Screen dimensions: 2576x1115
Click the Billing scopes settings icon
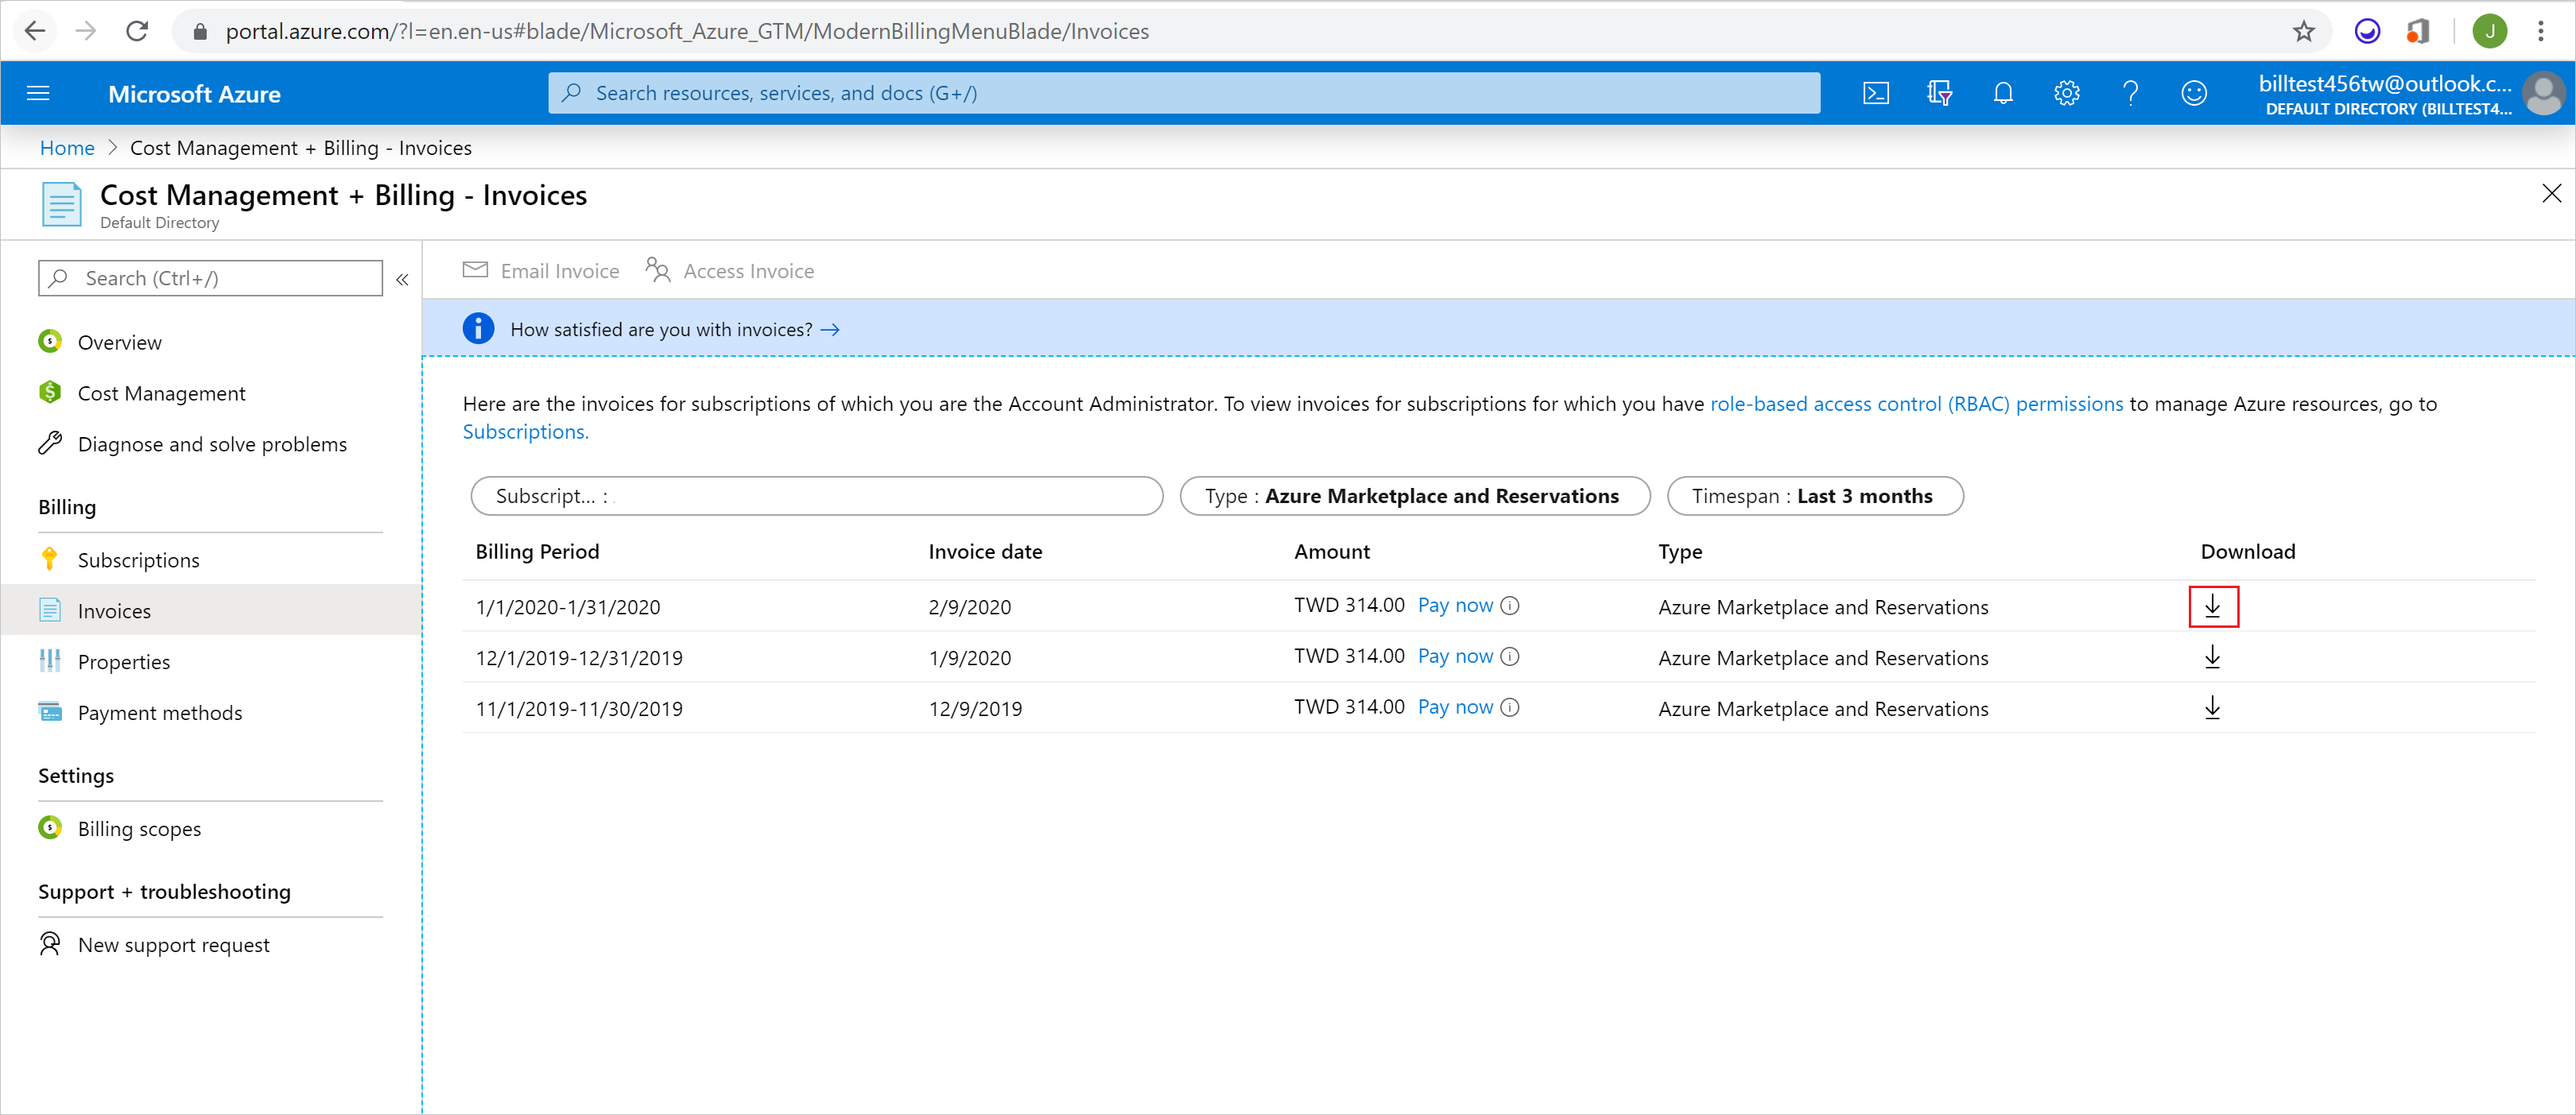coord(51,826)
